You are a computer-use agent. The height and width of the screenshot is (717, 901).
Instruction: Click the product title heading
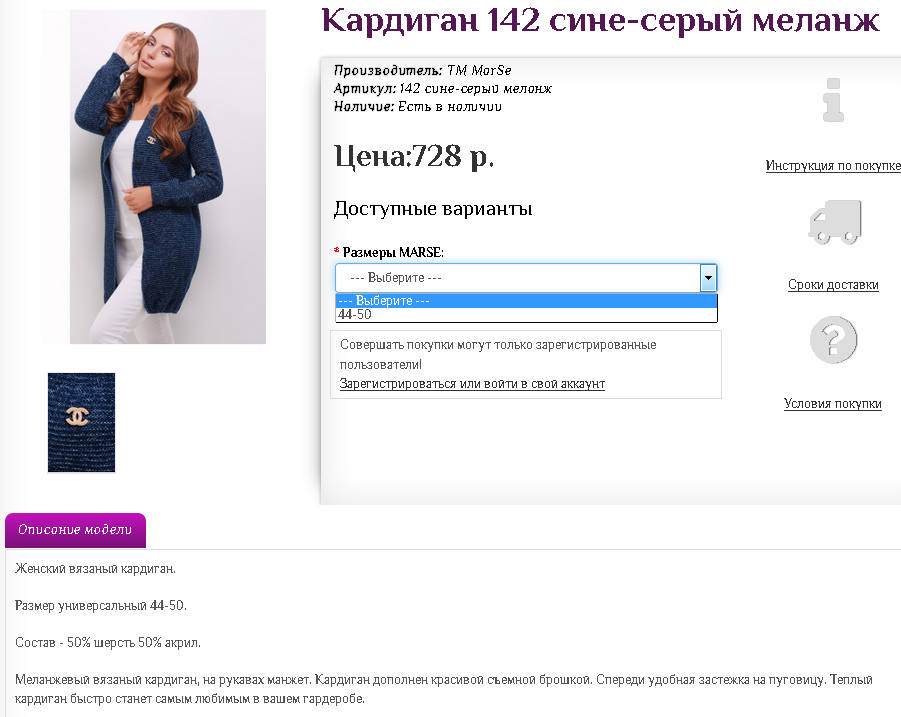click(600, 20)
